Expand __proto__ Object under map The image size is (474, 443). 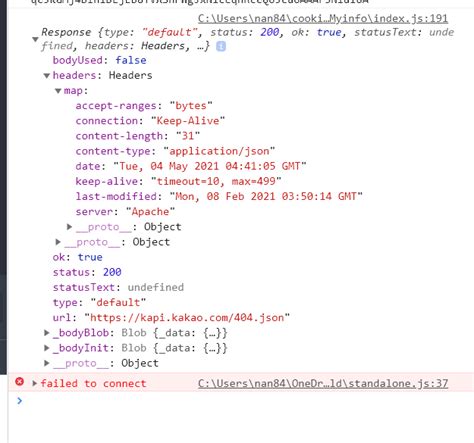[x=69, y=227]
